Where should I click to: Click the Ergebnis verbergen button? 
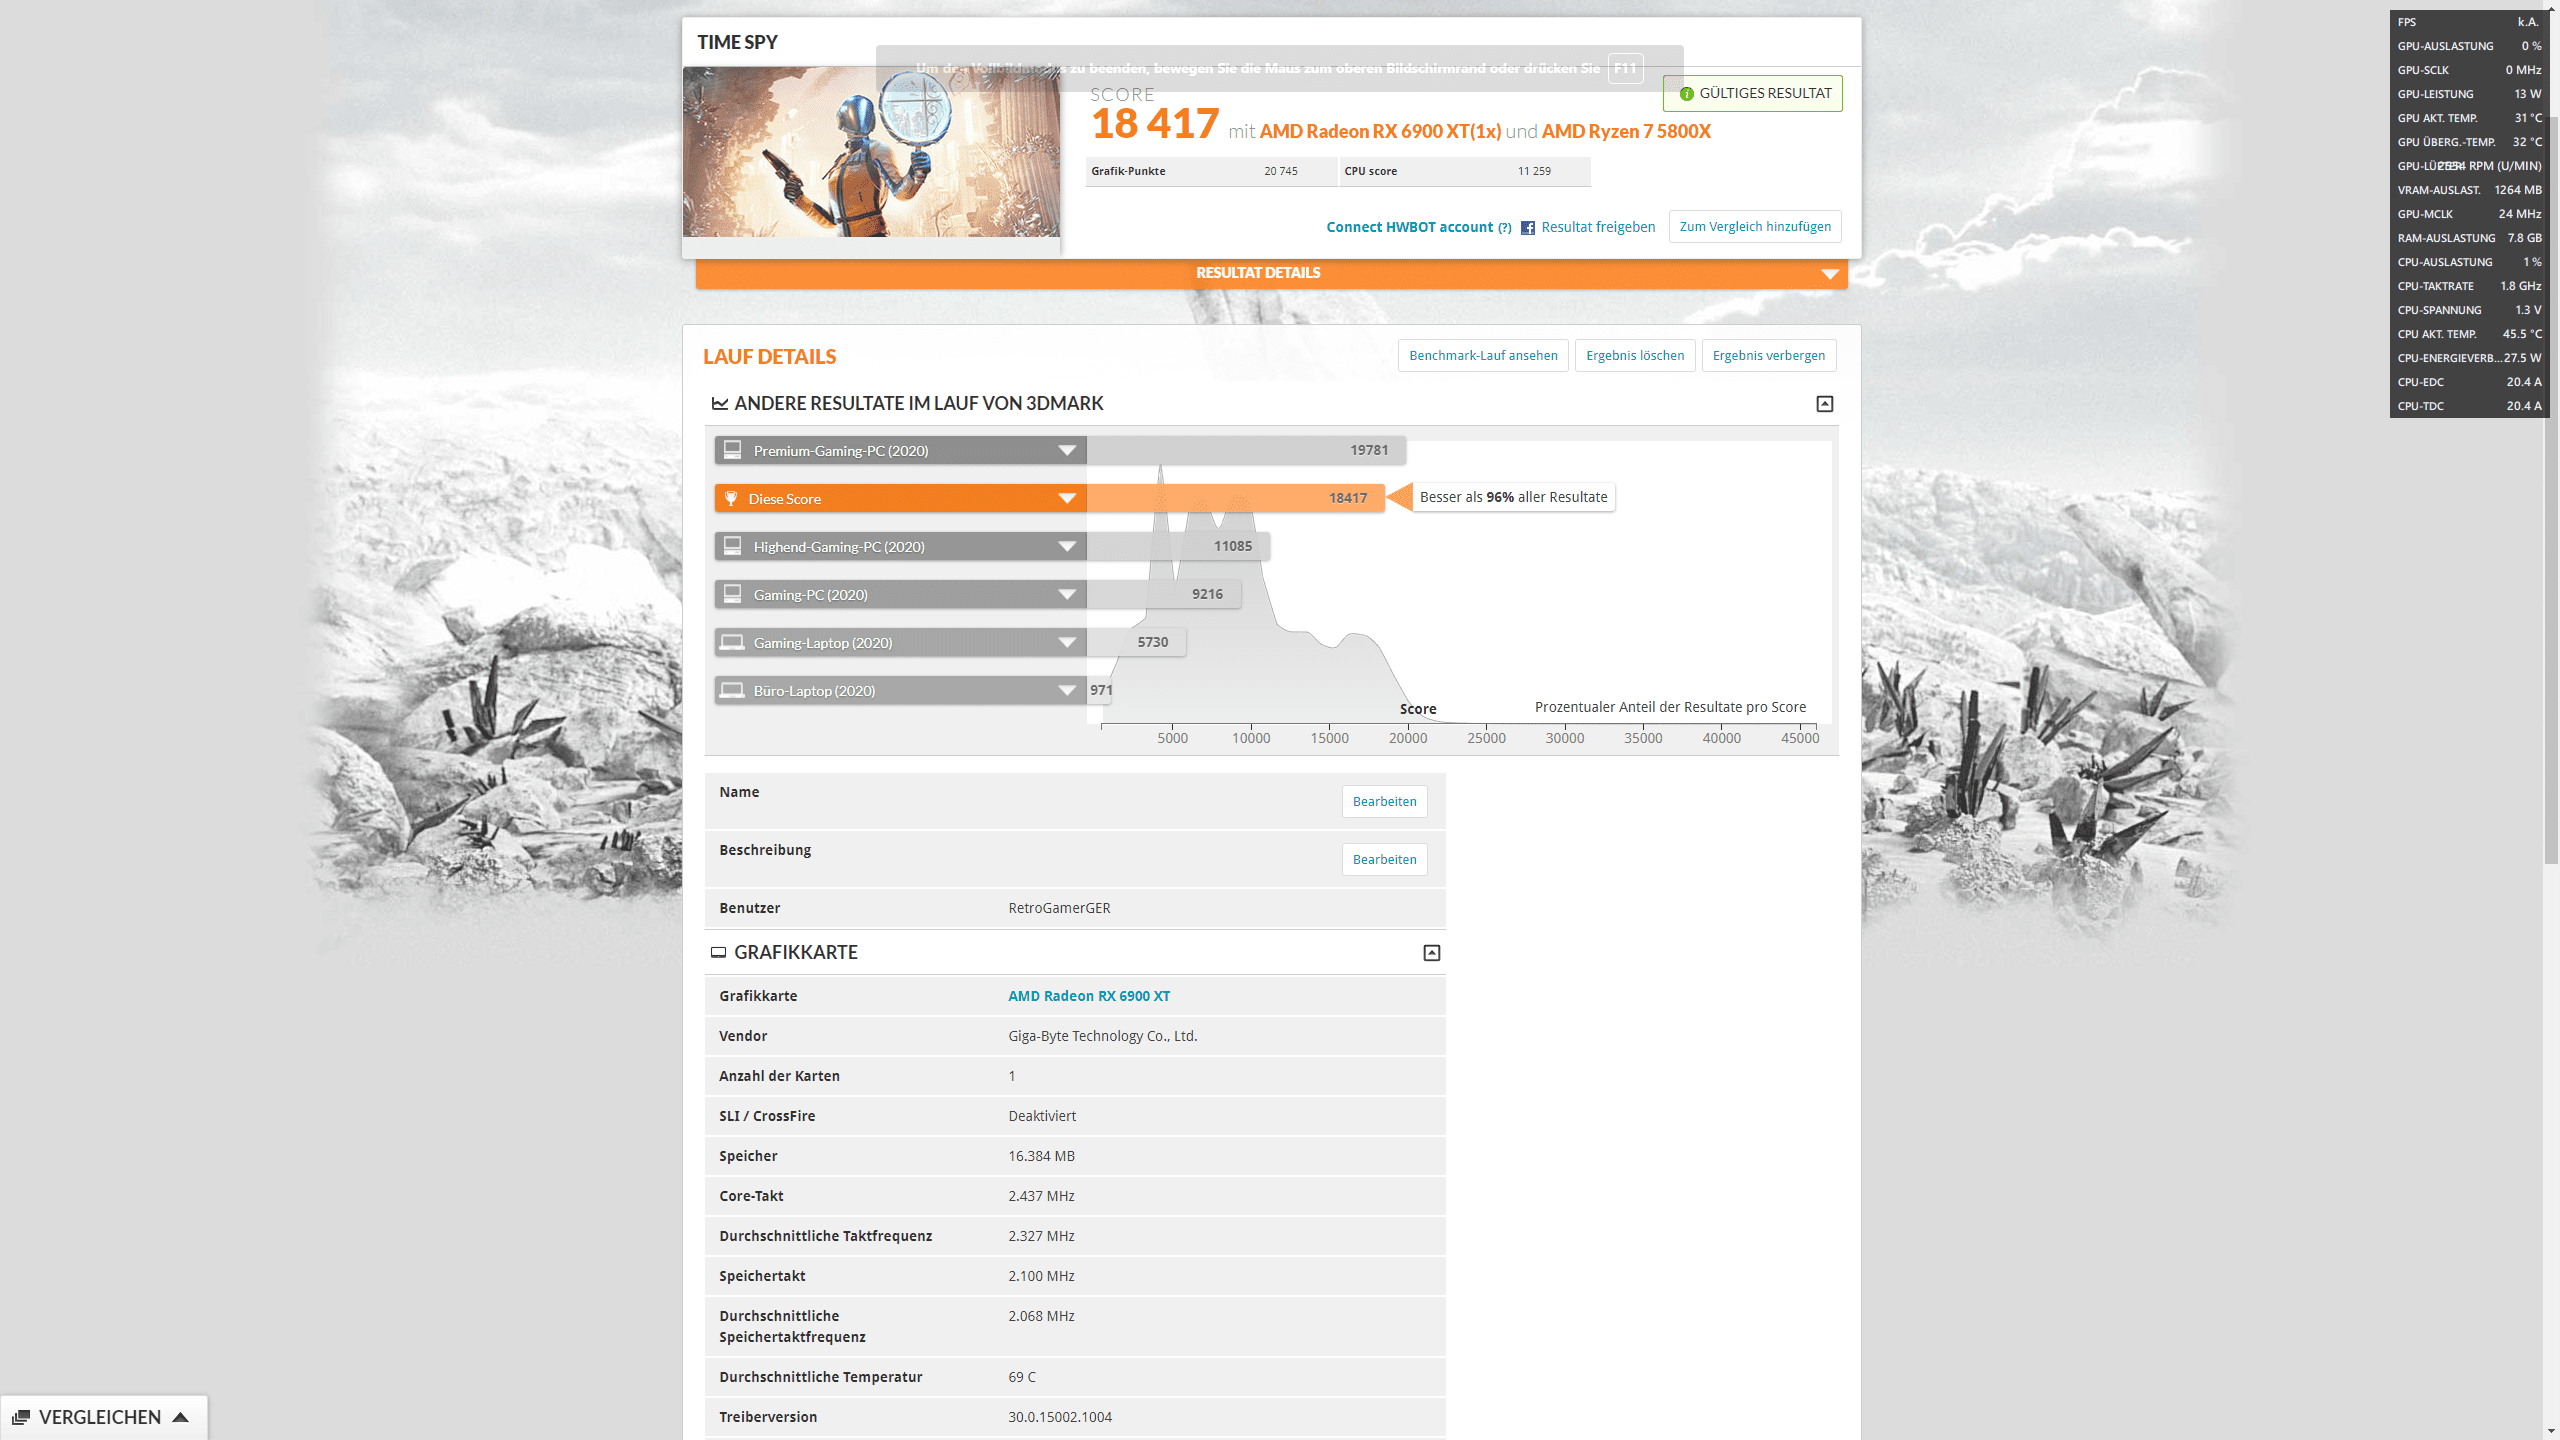(x=1768, y=356)
